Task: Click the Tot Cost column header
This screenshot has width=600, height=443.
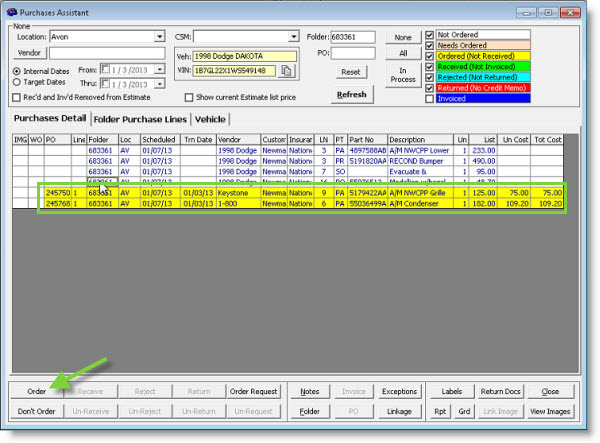Action: click(x=547, y=140)
